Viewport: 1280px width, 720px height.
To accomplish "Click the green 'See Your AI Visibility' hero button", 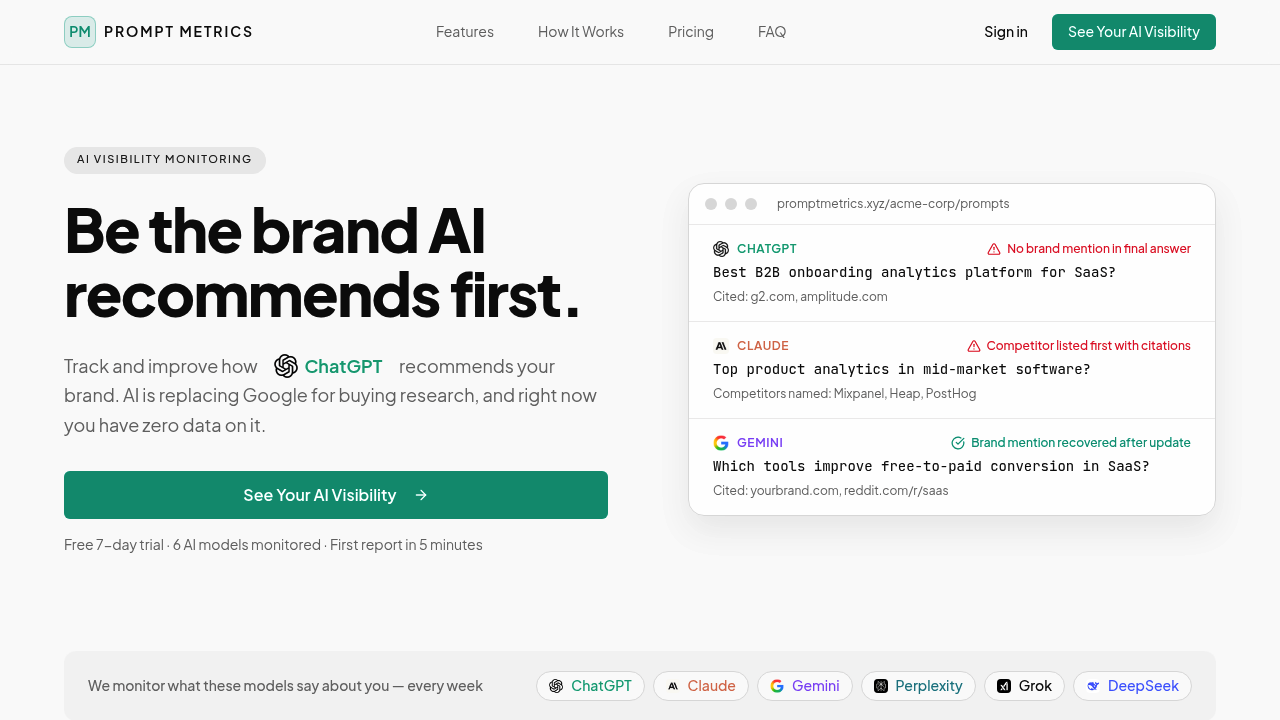I will click(x=335, y=495).
